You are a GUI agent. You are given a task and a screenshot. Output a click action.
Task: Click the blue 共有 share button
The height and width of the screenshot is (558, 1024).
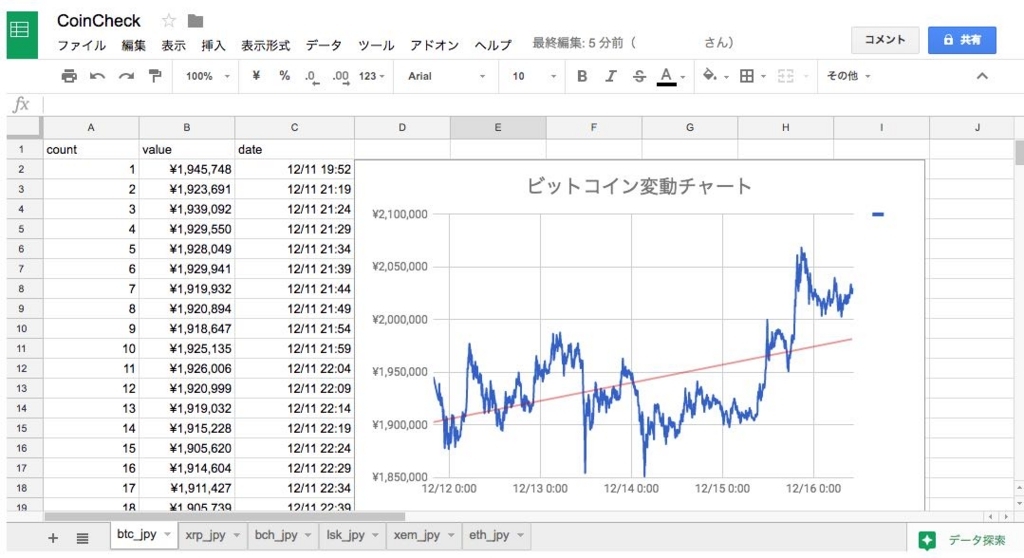coord(962,40)
